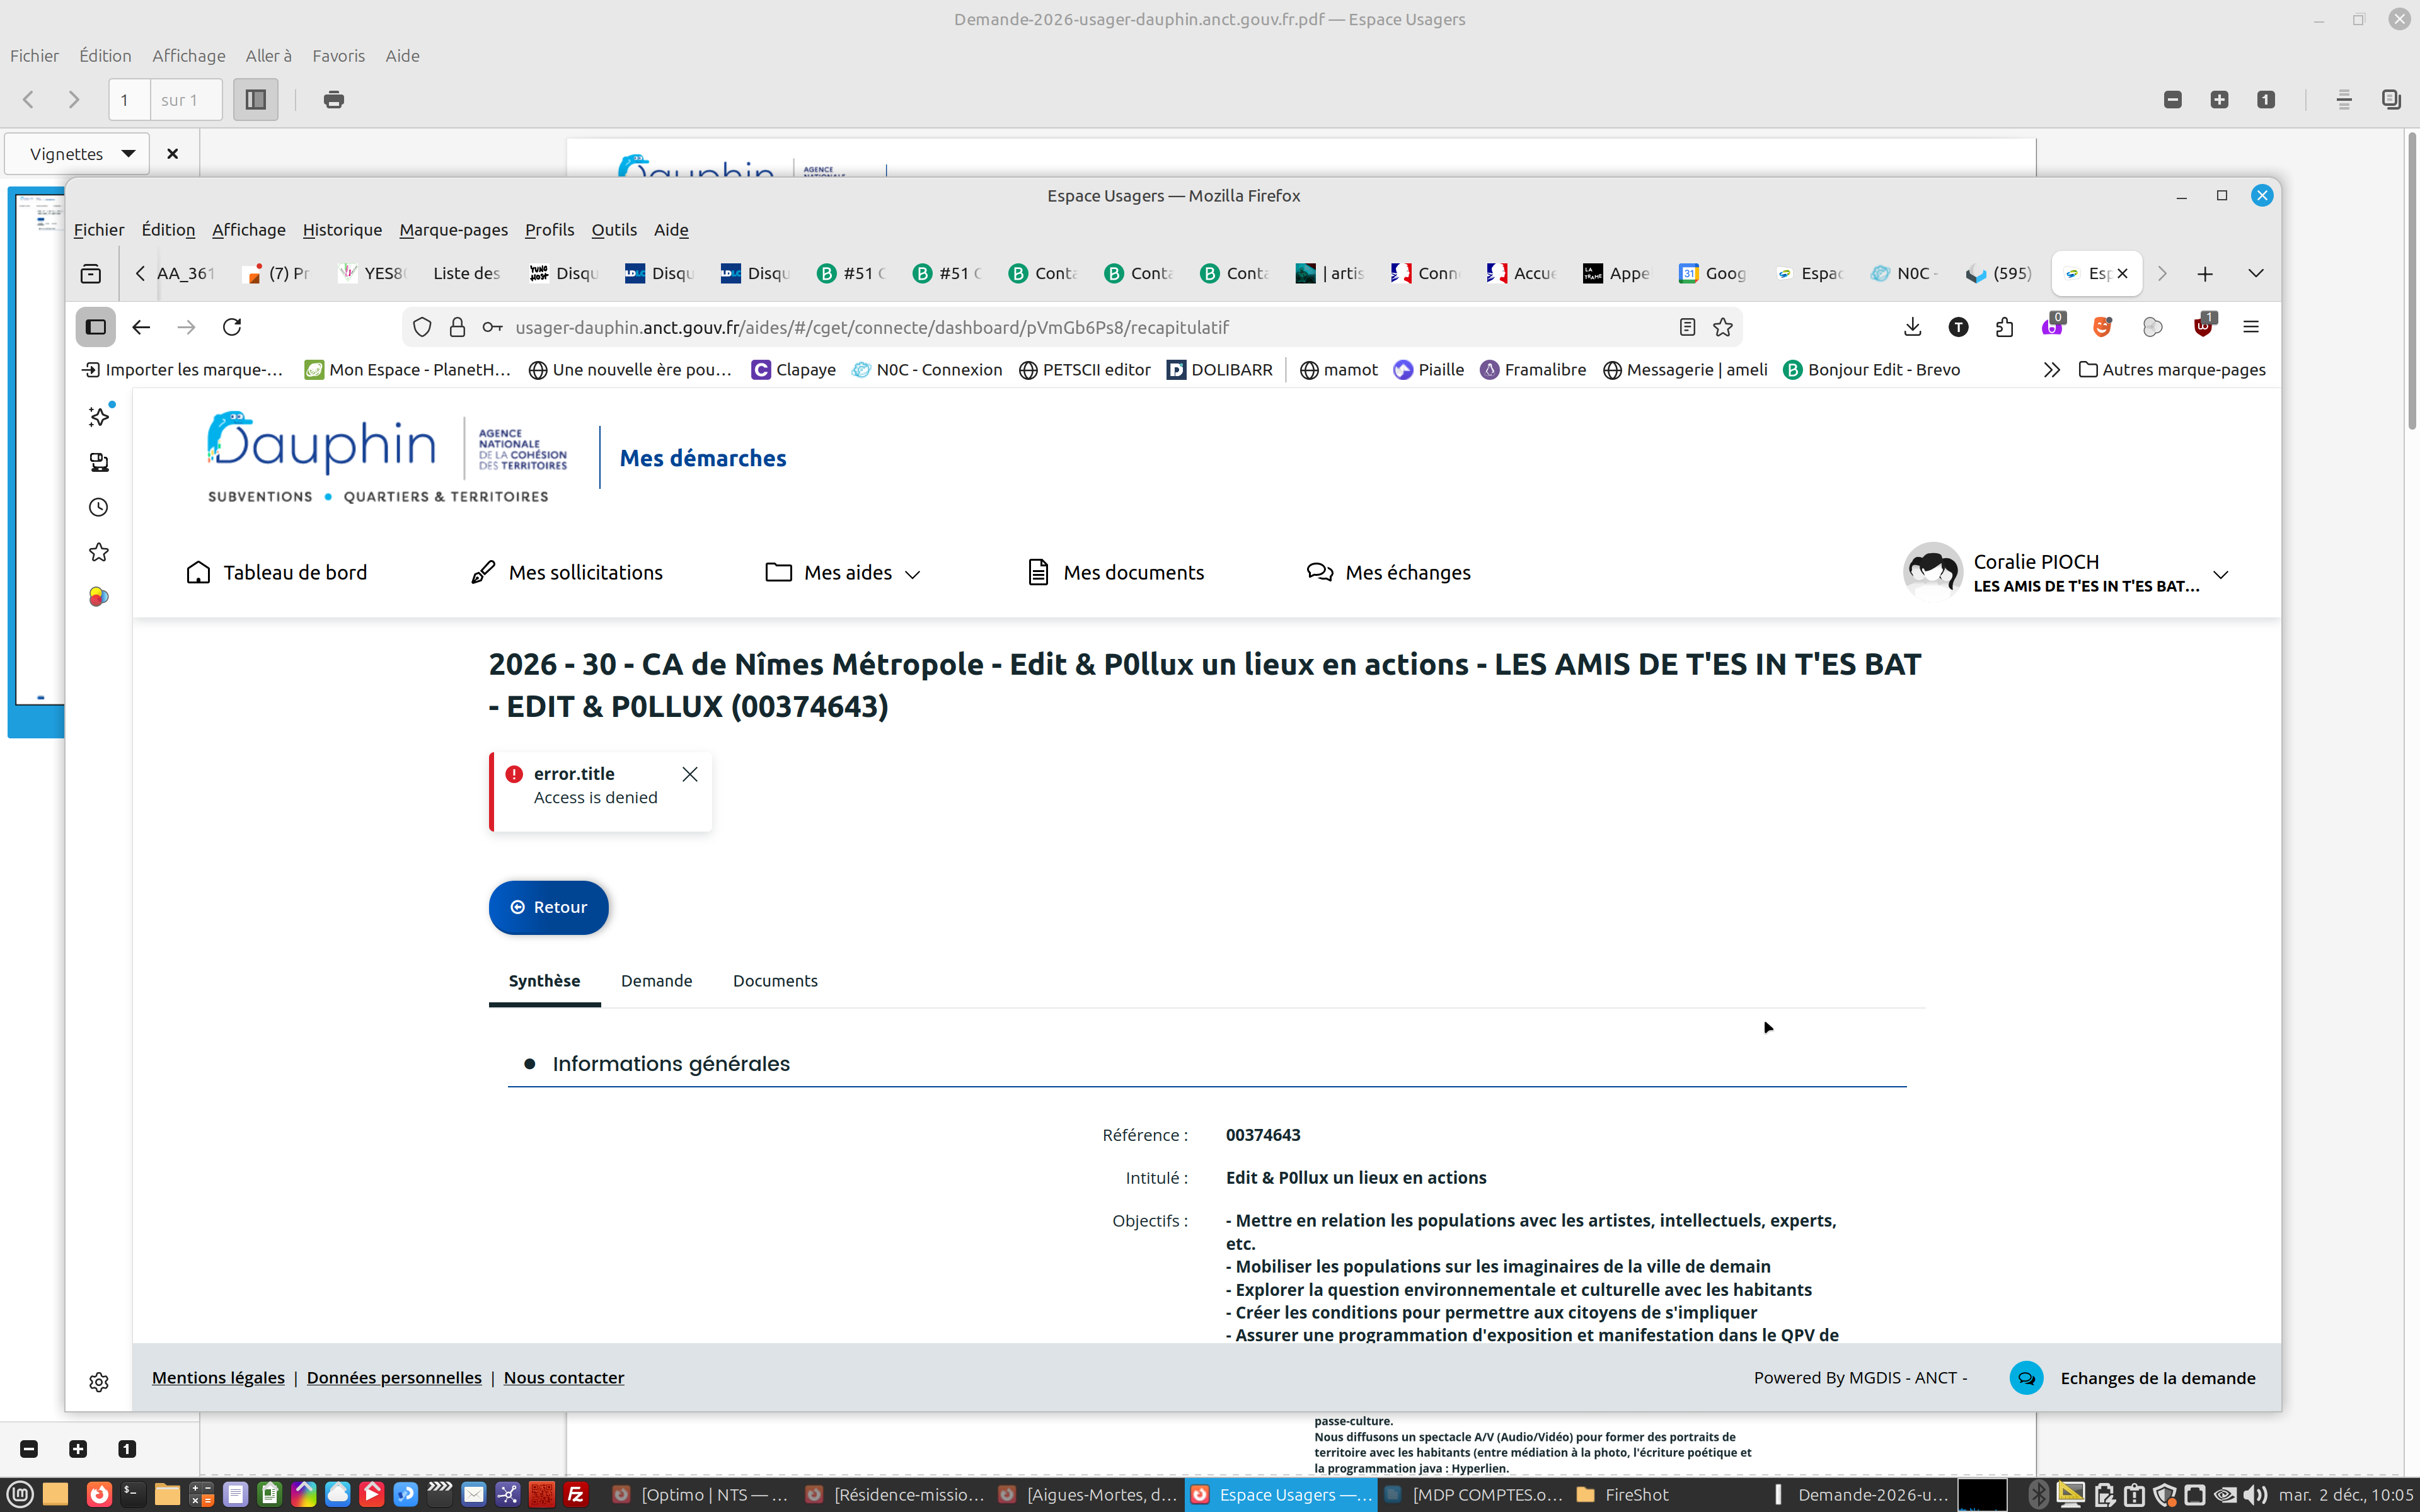2420x1512 pixels.
Task: Toggle the Firefox sidebar visibility button
Action: (96, 327)
